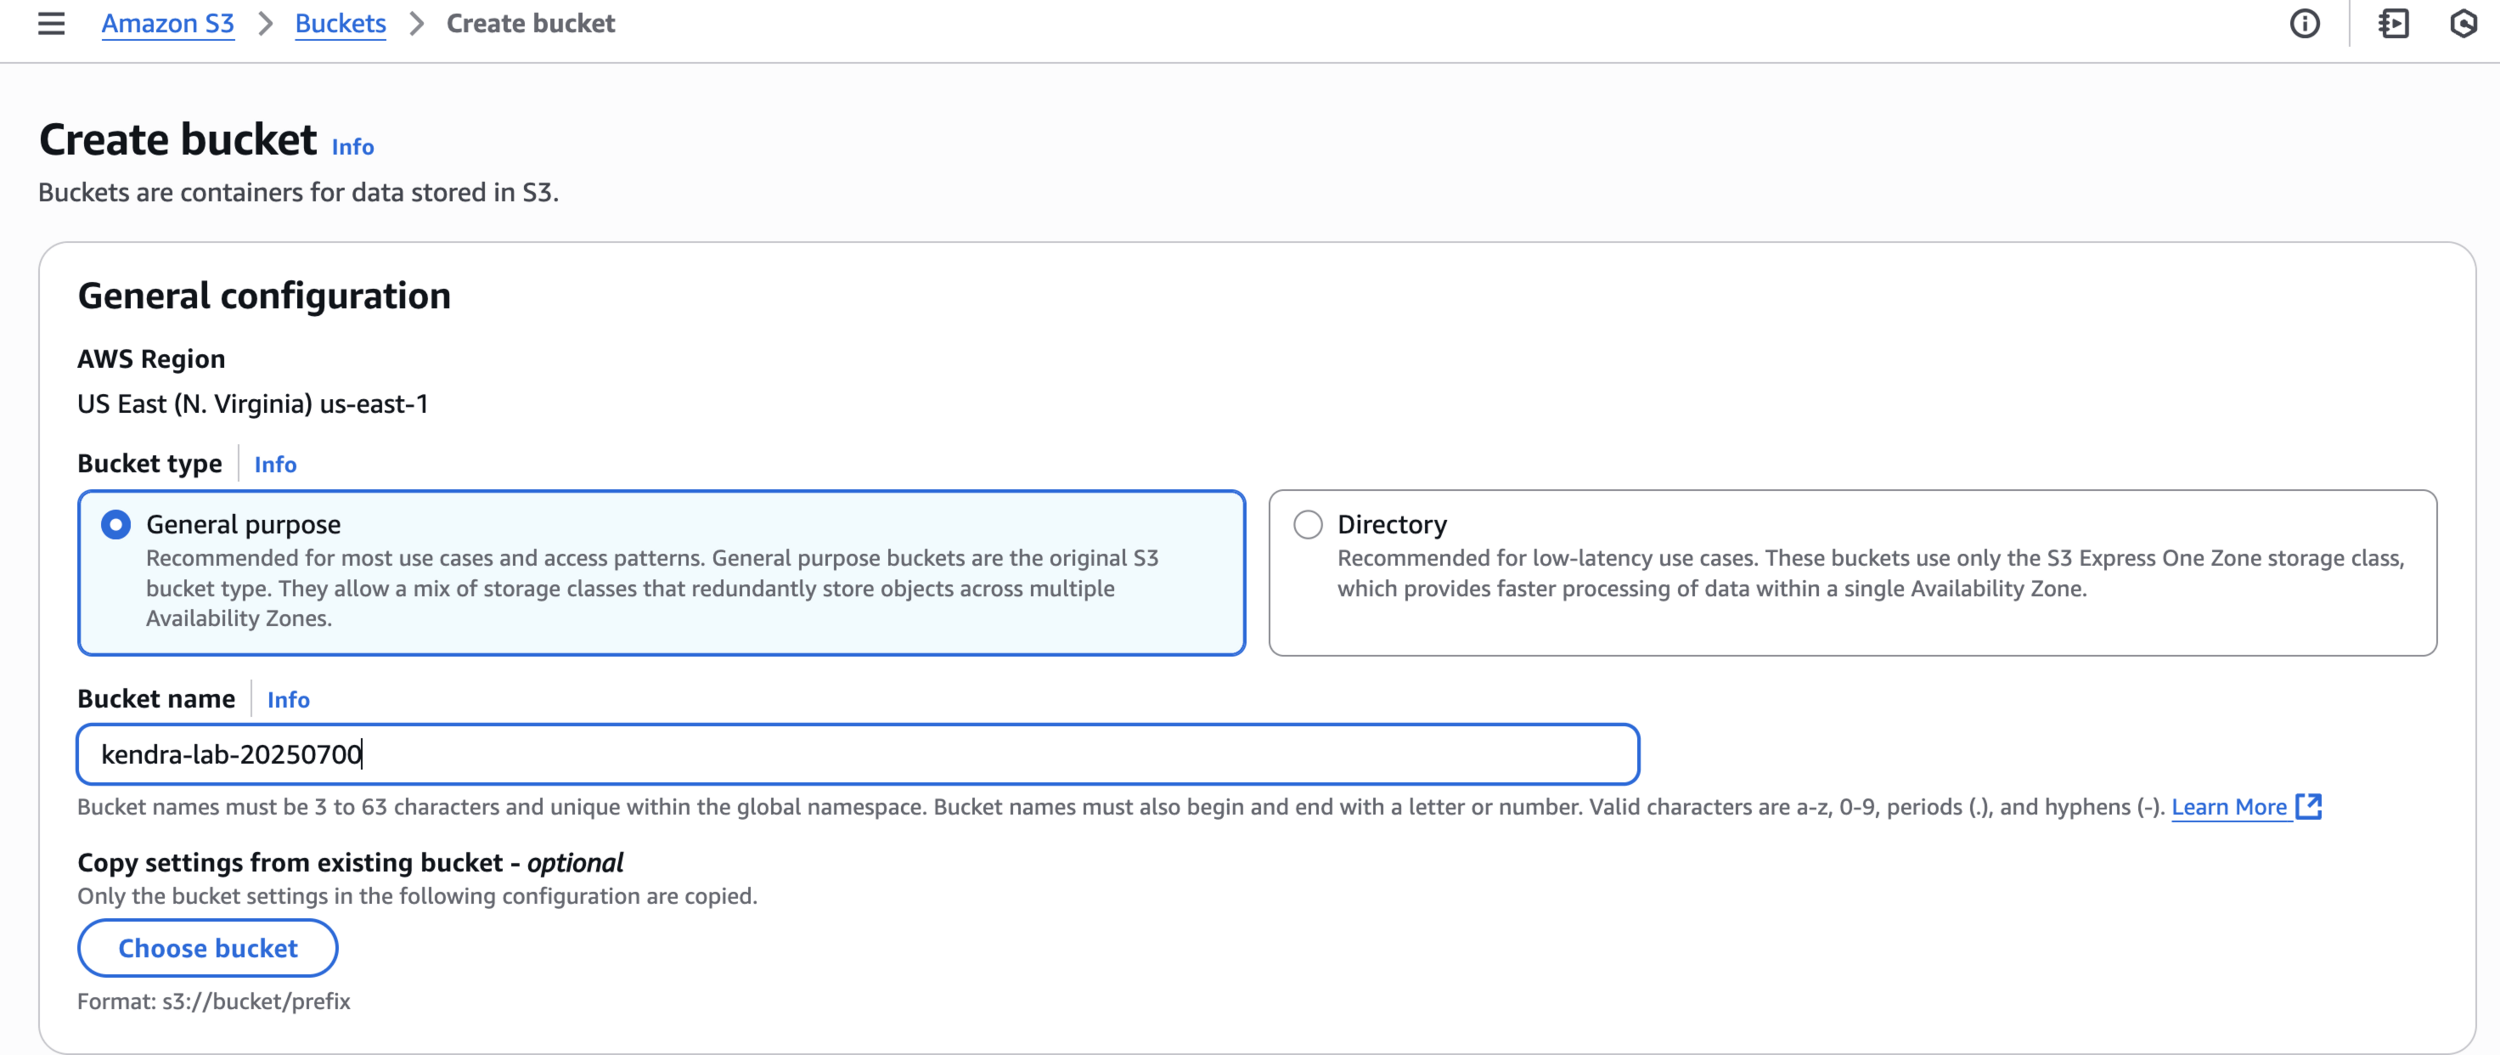Click 'Copy settings from existing bucket - optional' label
Screen dimensions: 2500x1055
[x=350, y=862]
